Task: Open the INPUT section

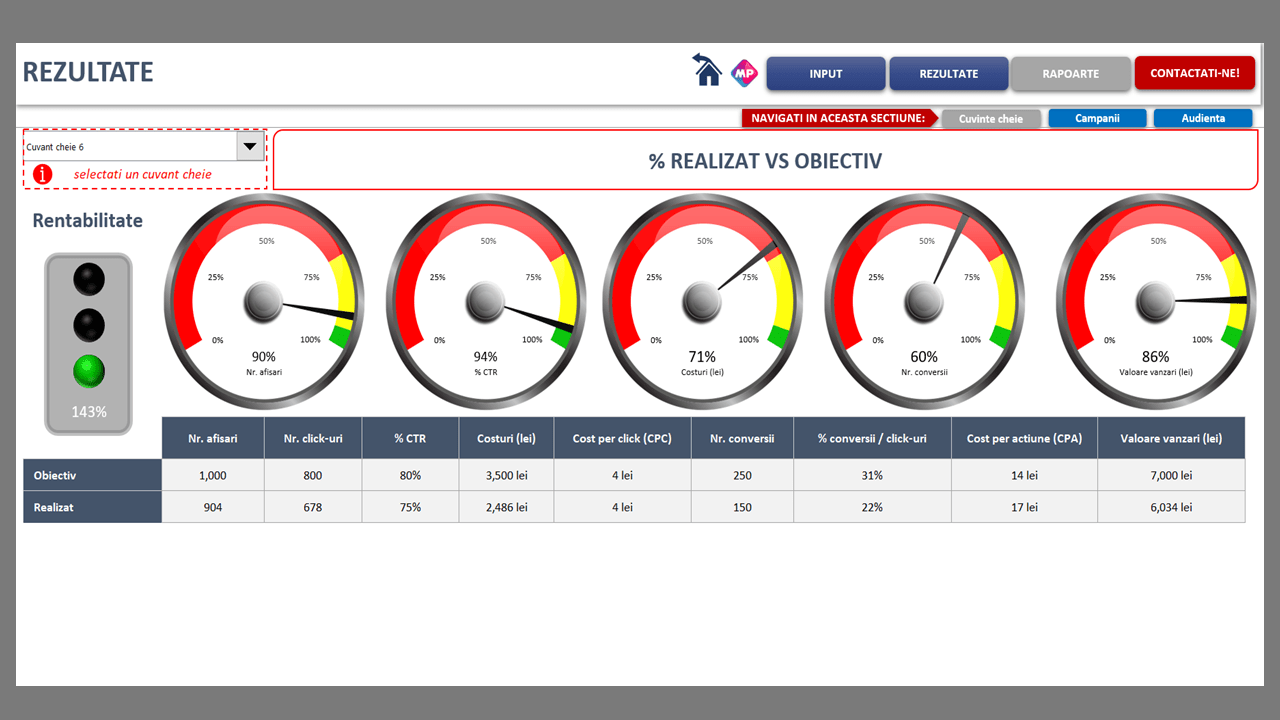Action: pos(826,74)
